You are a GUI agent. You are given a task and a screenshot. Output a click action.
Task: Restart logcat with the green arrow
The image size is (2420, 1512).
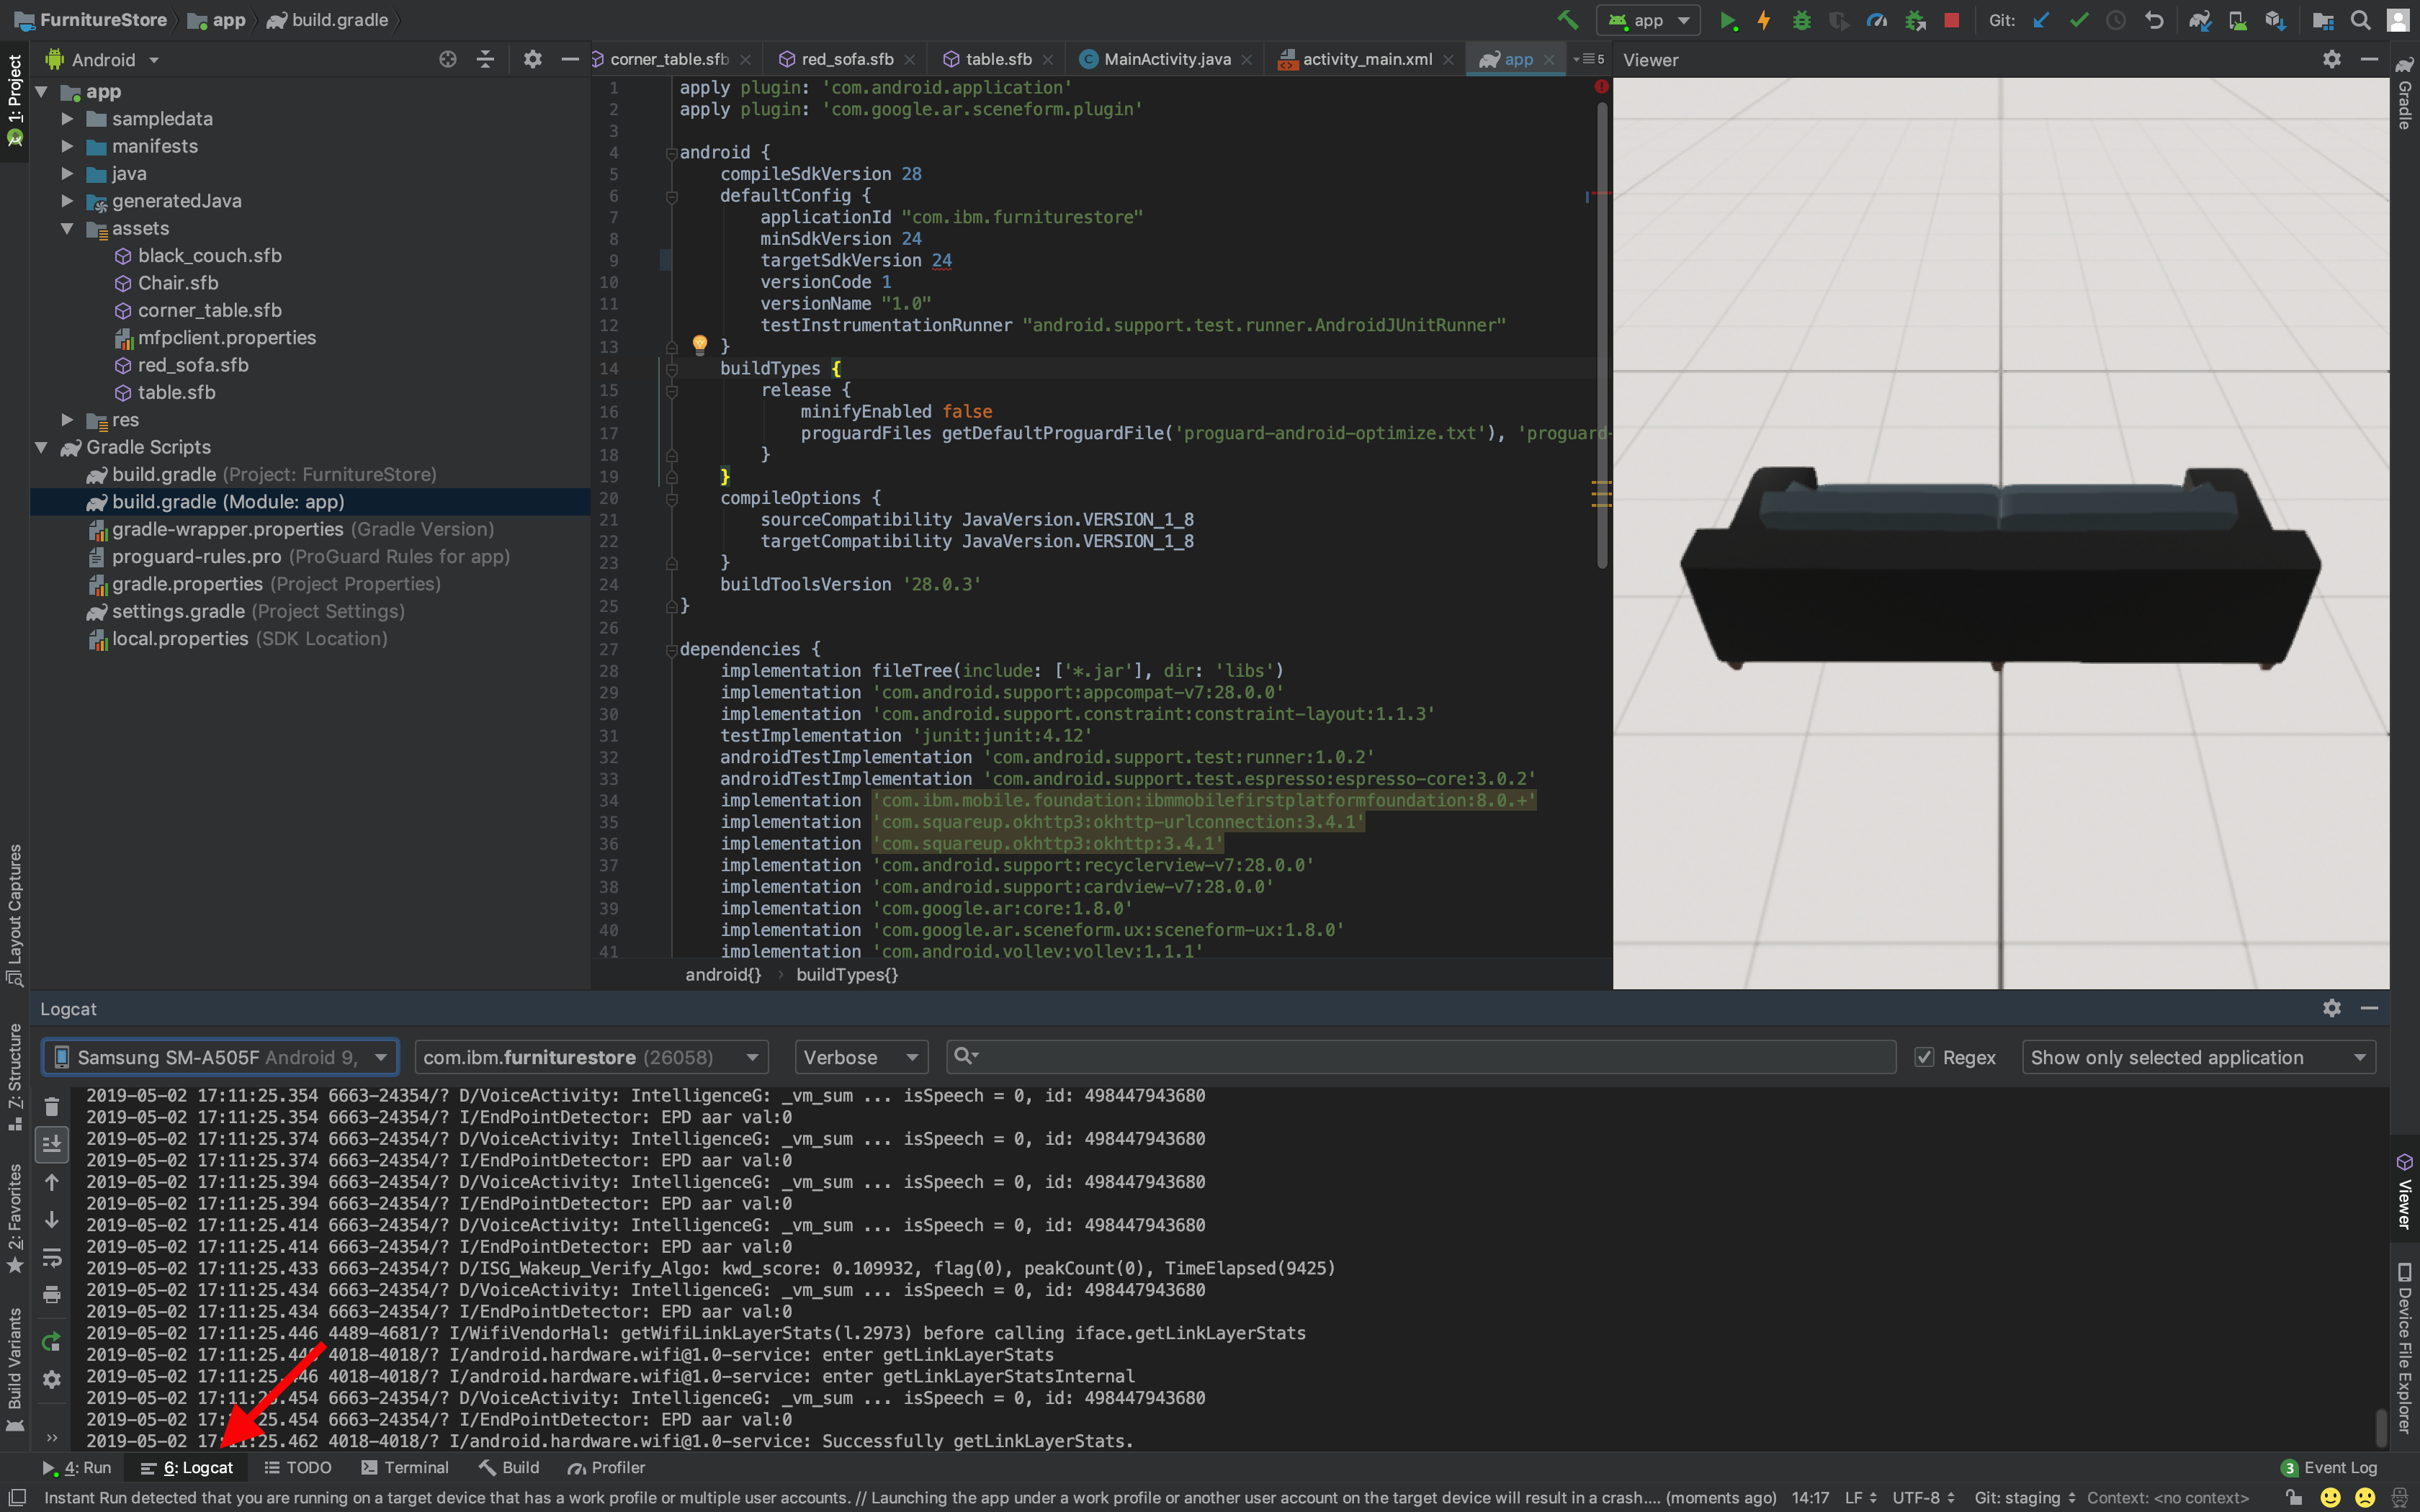coord(52,1342)
